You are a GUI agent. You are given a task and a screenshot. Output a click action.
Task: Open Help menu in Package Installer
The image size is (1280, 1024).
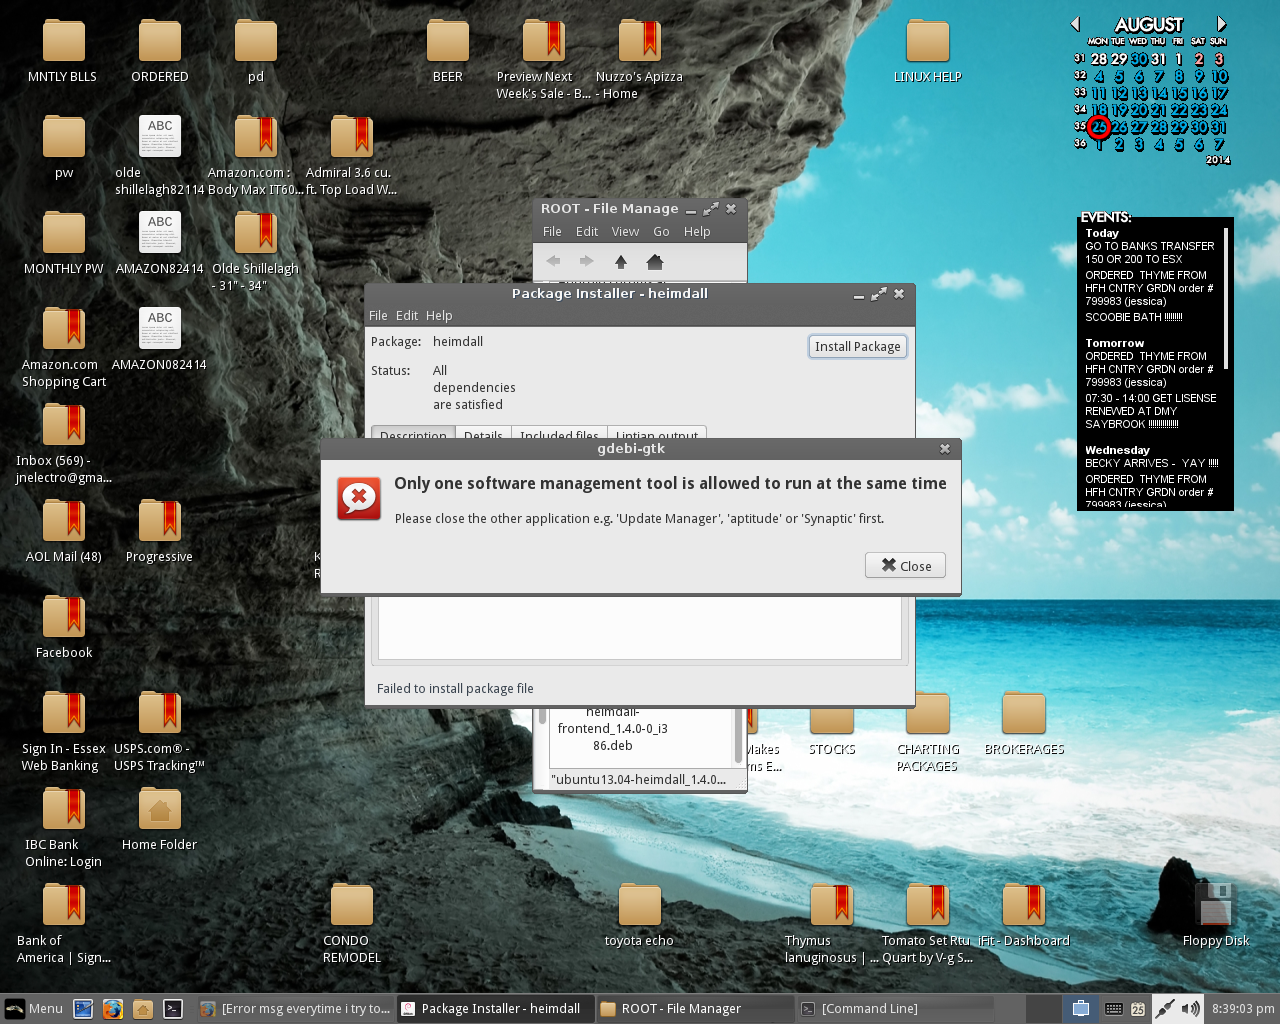coord(439,315)
